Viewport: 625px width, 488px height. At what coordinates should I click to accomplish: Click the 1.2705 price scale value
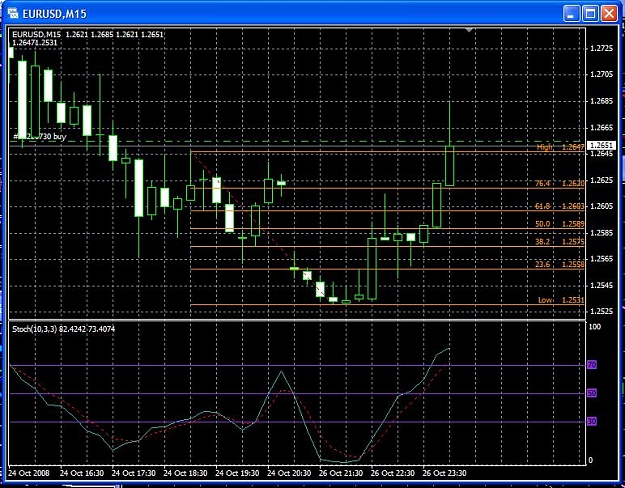601,74
